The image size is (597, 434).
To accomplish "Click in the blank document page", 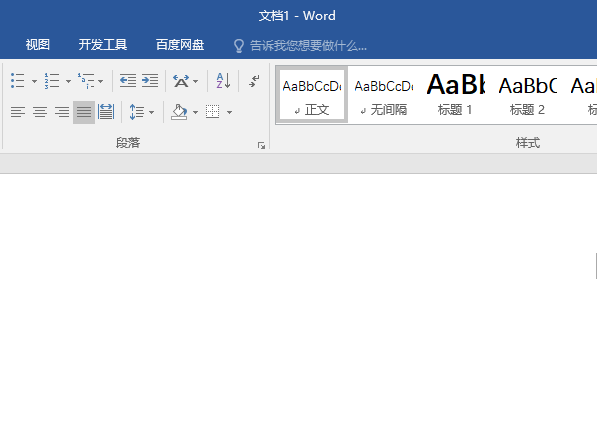I will pos(297,304).
